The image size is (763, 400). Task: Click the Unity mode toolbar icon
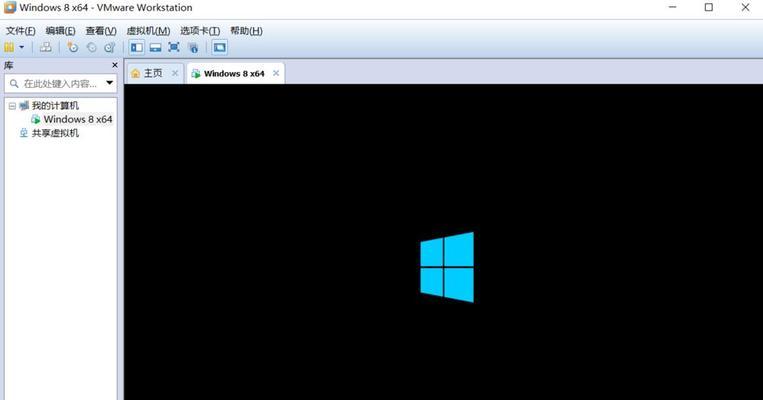click(x=193, y=47)
